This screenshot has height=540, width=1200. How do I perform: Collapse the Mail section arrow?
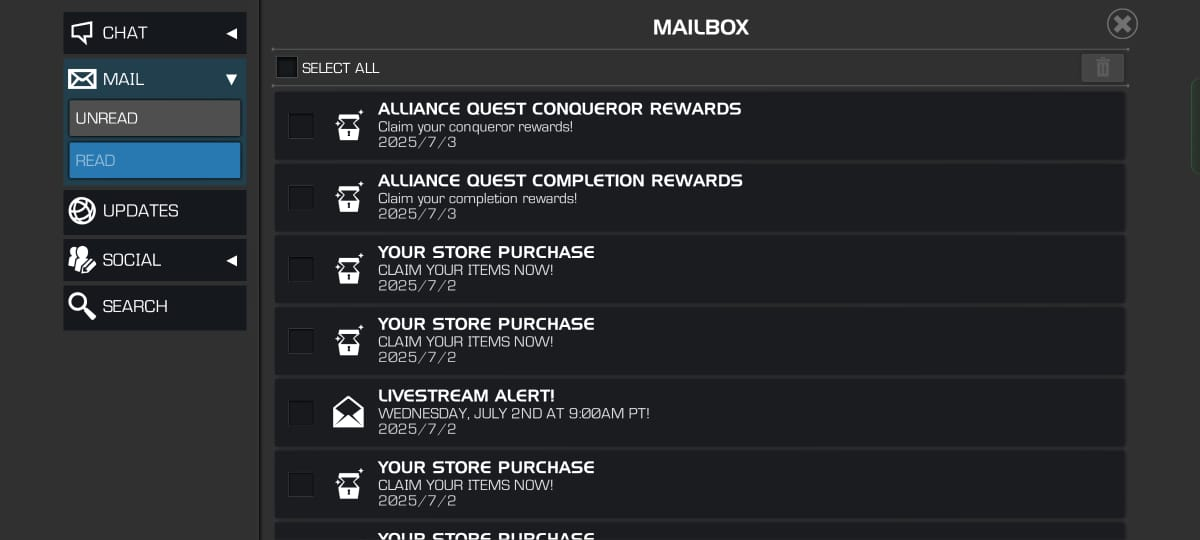[232, 79]
